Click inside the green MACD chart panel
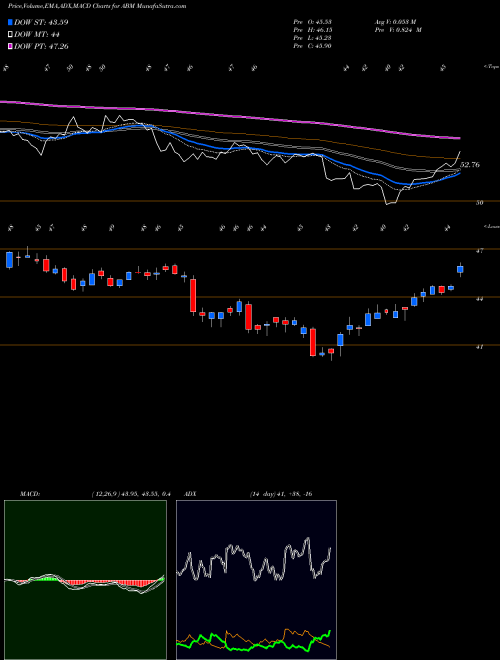This screenshot has height=660, width=500. [85, 580]
